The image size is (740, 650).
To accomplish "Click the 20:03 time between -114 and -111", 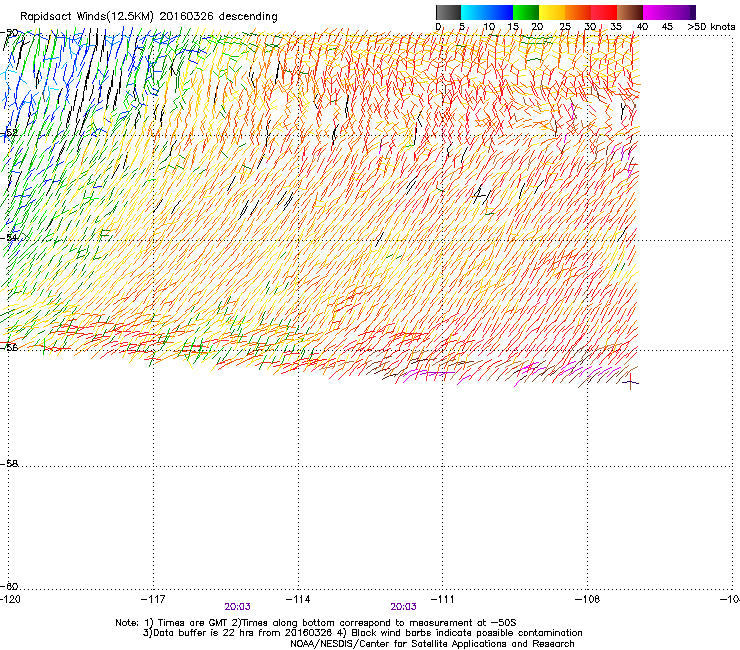I will coord(404,607).
